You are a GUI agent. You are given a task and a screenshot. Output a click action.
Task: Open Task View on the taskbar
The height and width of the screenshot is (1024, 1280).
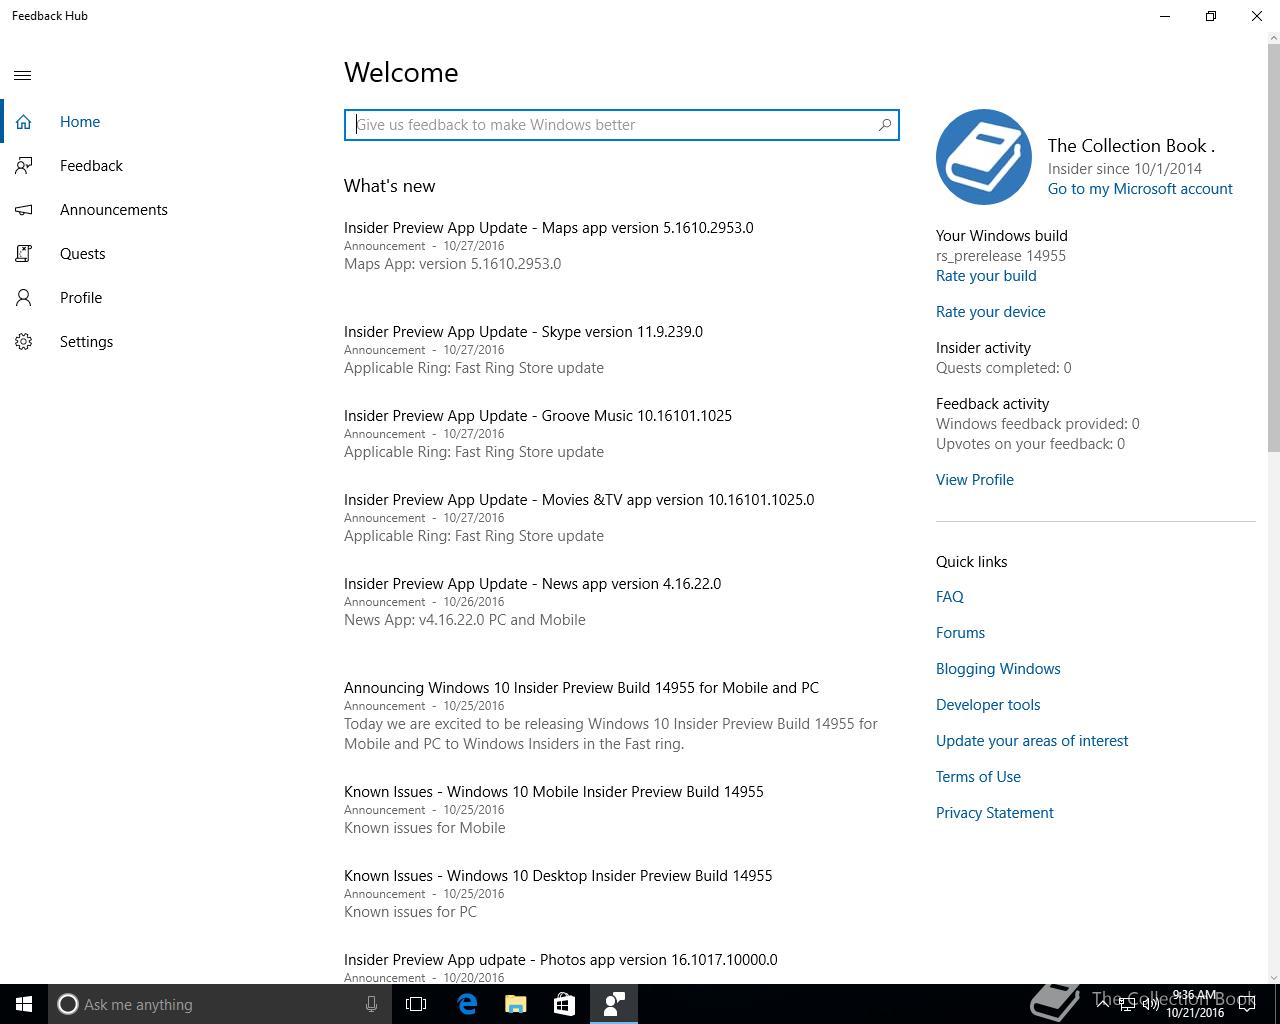click(416, 1004)
